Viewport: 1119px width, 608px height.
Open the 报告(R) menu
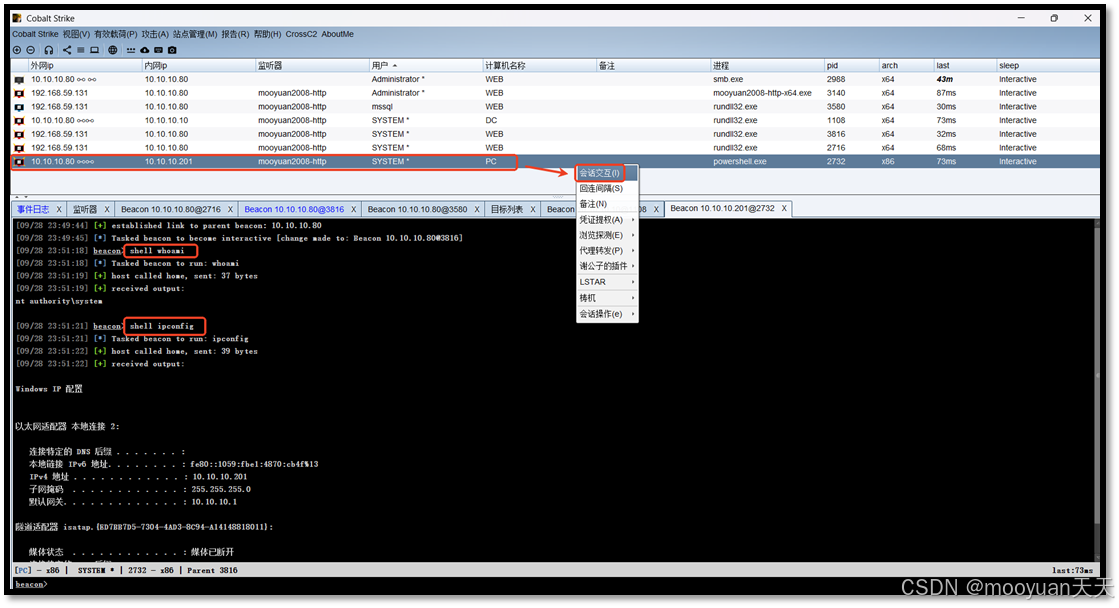[236, 34]
